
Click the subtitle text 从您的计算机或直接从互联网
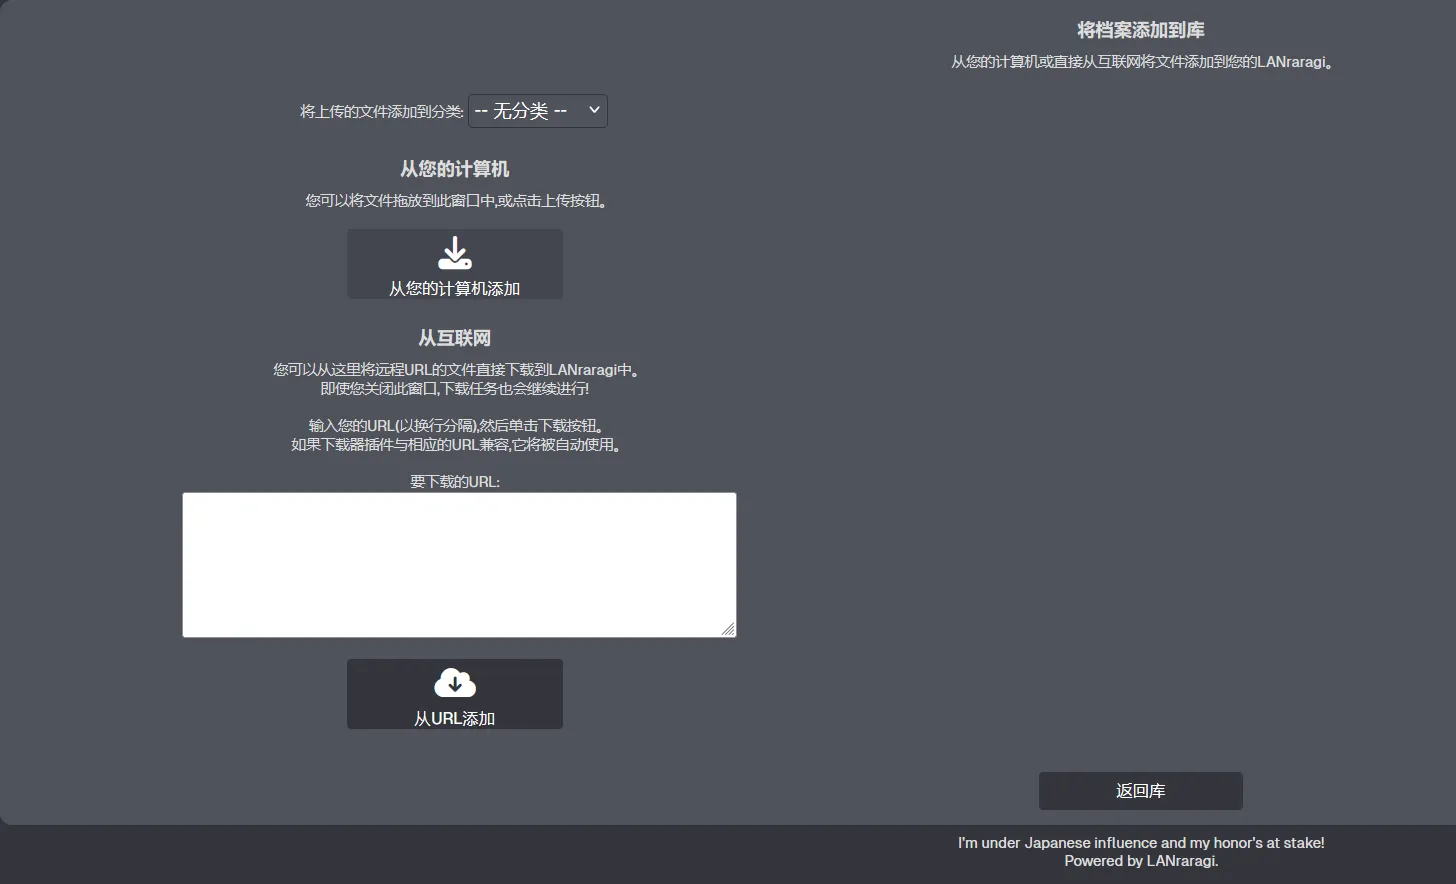tap(1140, 62)
